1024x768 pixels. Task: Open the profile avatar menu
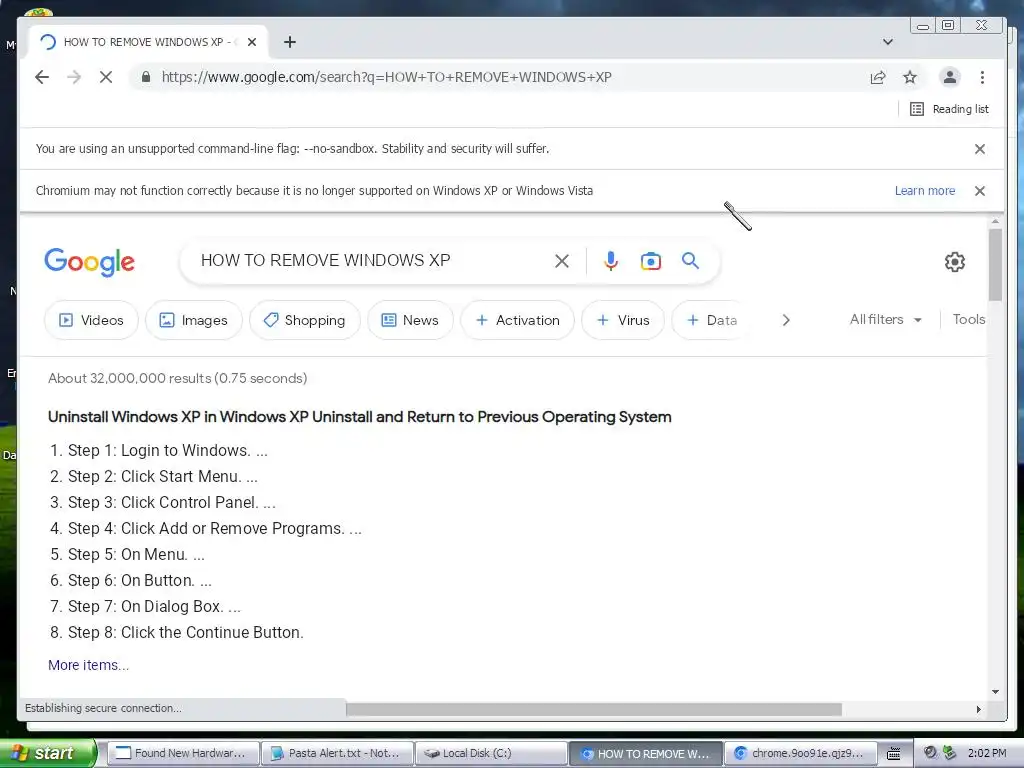[950, 77]
